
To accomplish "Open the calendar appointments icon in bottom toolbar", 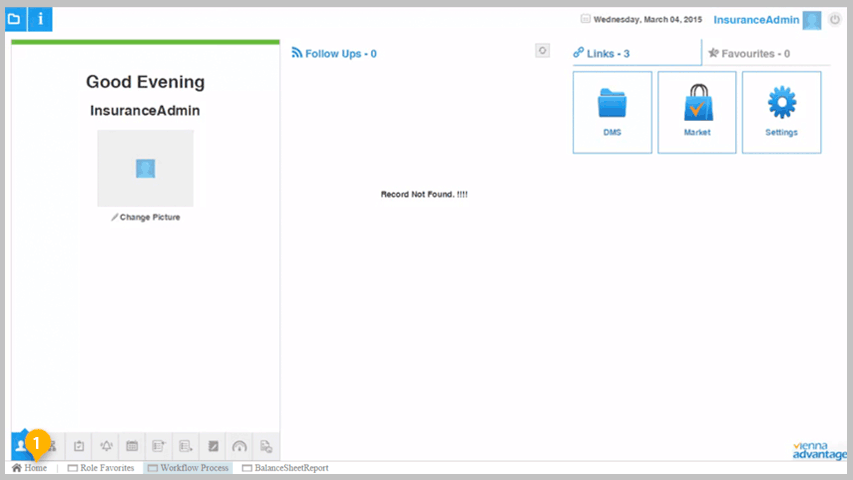I will [x=132, y=446].
